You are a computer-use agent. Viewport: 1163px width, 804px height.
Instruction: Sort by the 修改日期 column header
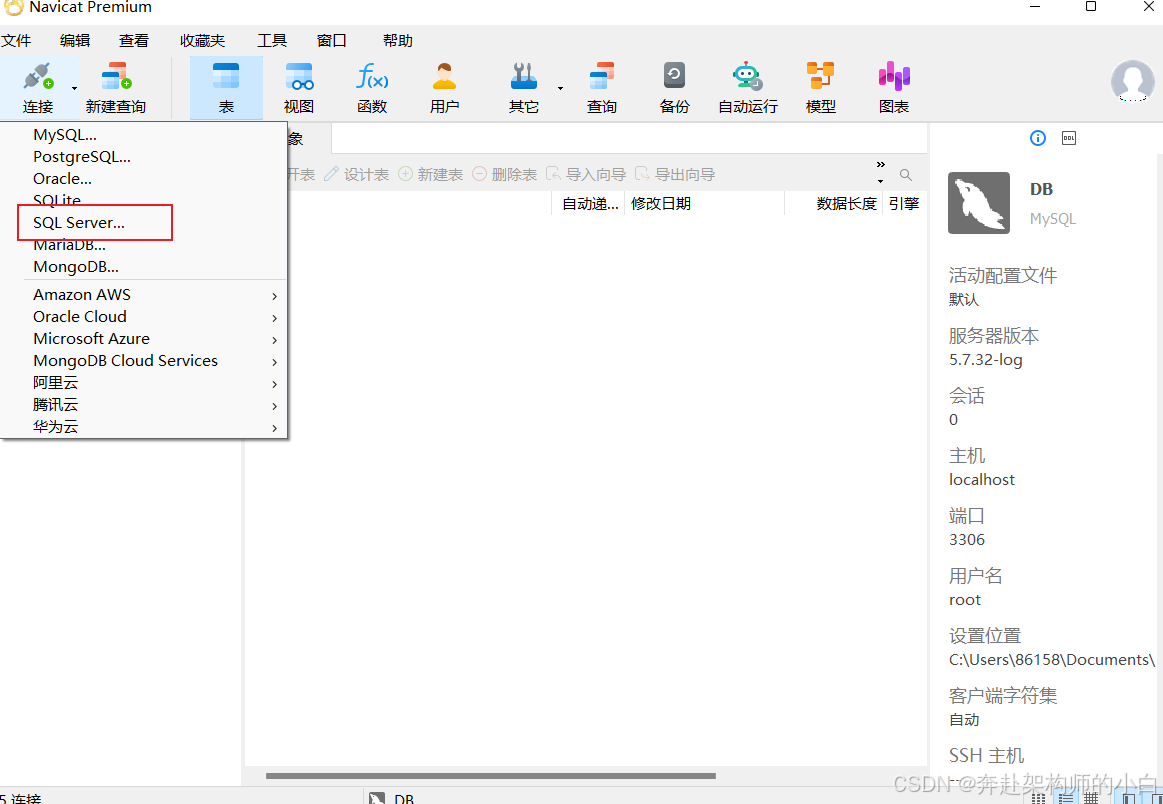[x=705, y=203]
